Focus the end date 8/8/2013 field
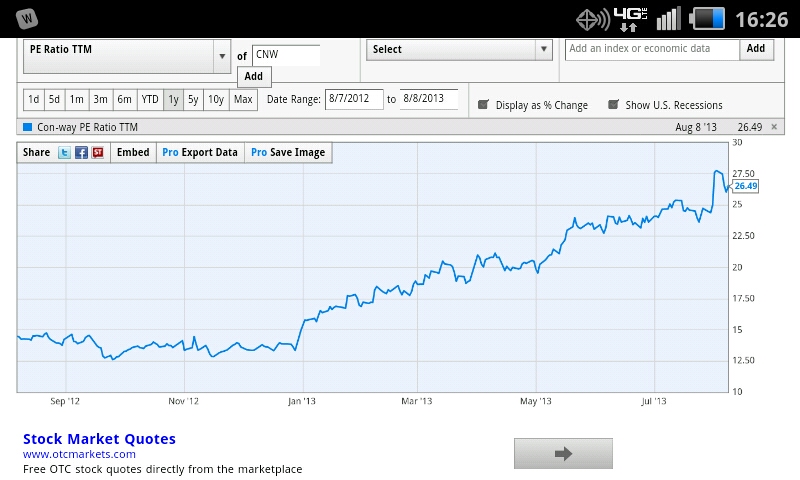The width and height of the screenshot is (800, 480). pos(429,99)
